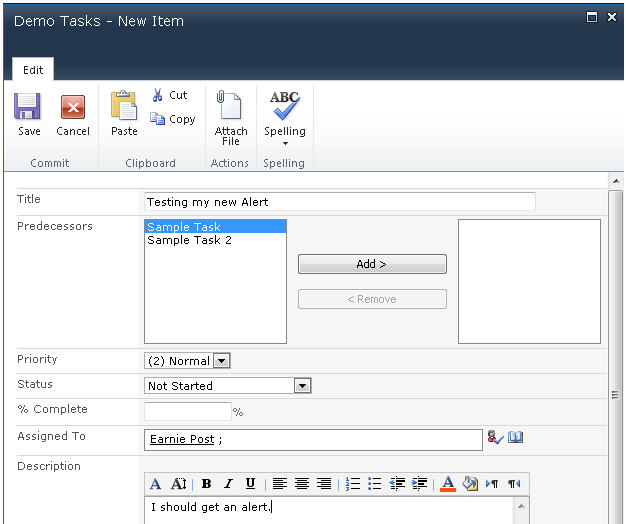626x524 pixels.
Task: Click the Cancel icon in the ribbon
Action: point(72,108)
